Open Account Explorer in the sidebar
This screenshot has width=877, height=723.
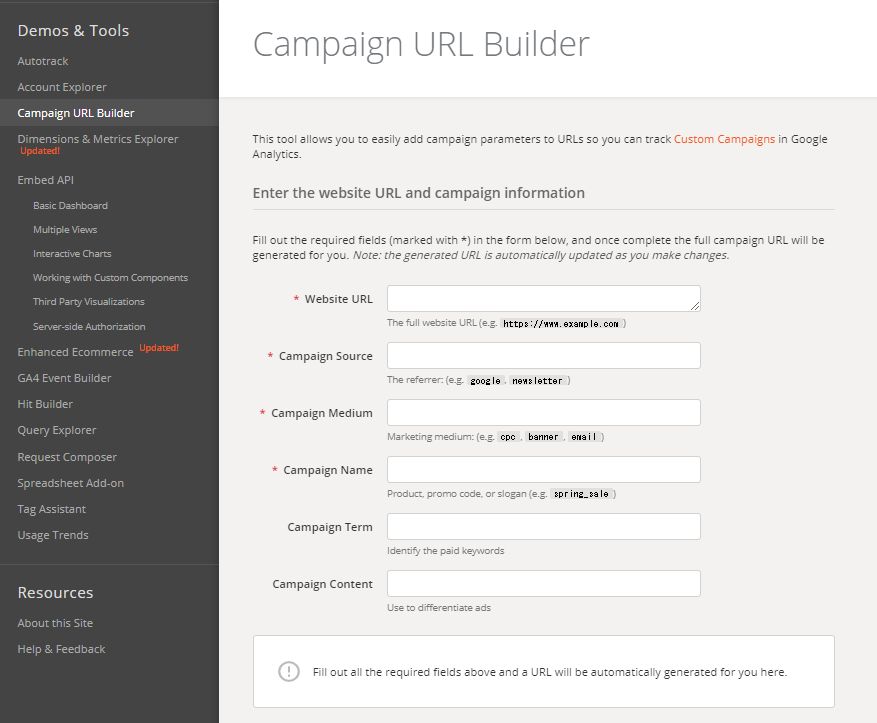(62, 87)
